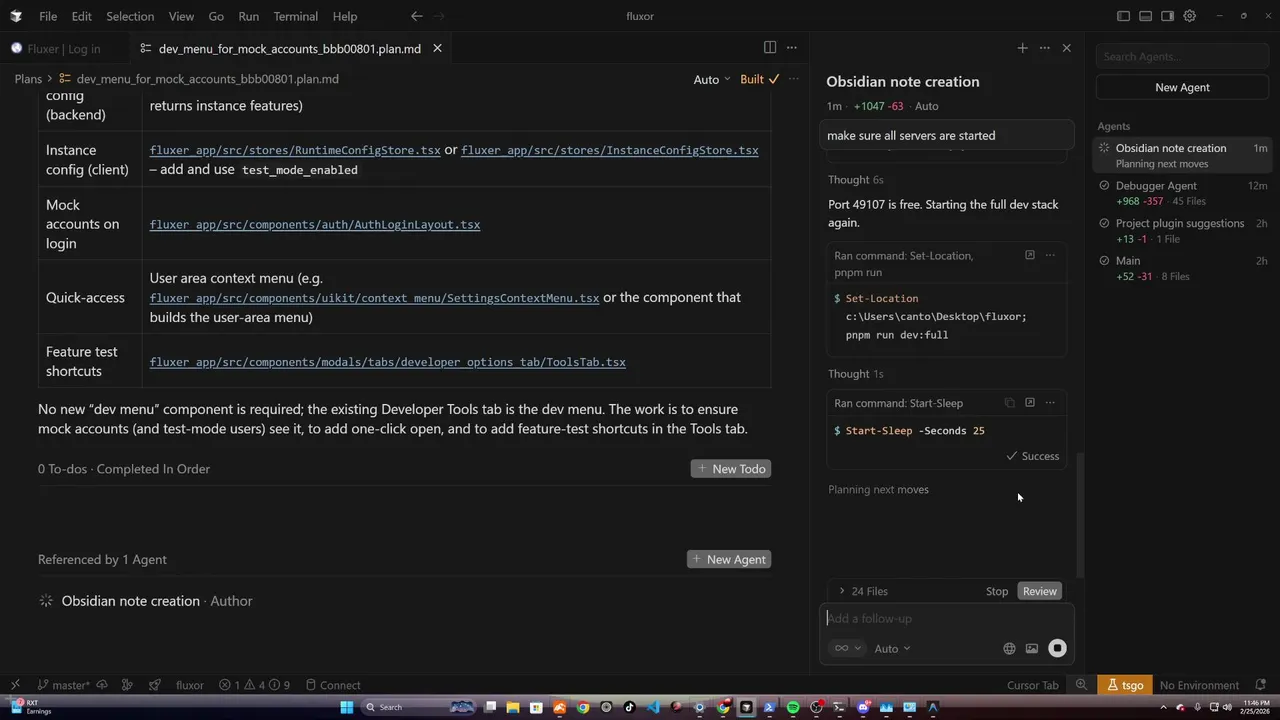The image size is (1280, 720).
Task: Attach an image with the image icon
Action: click(1032, 649)
